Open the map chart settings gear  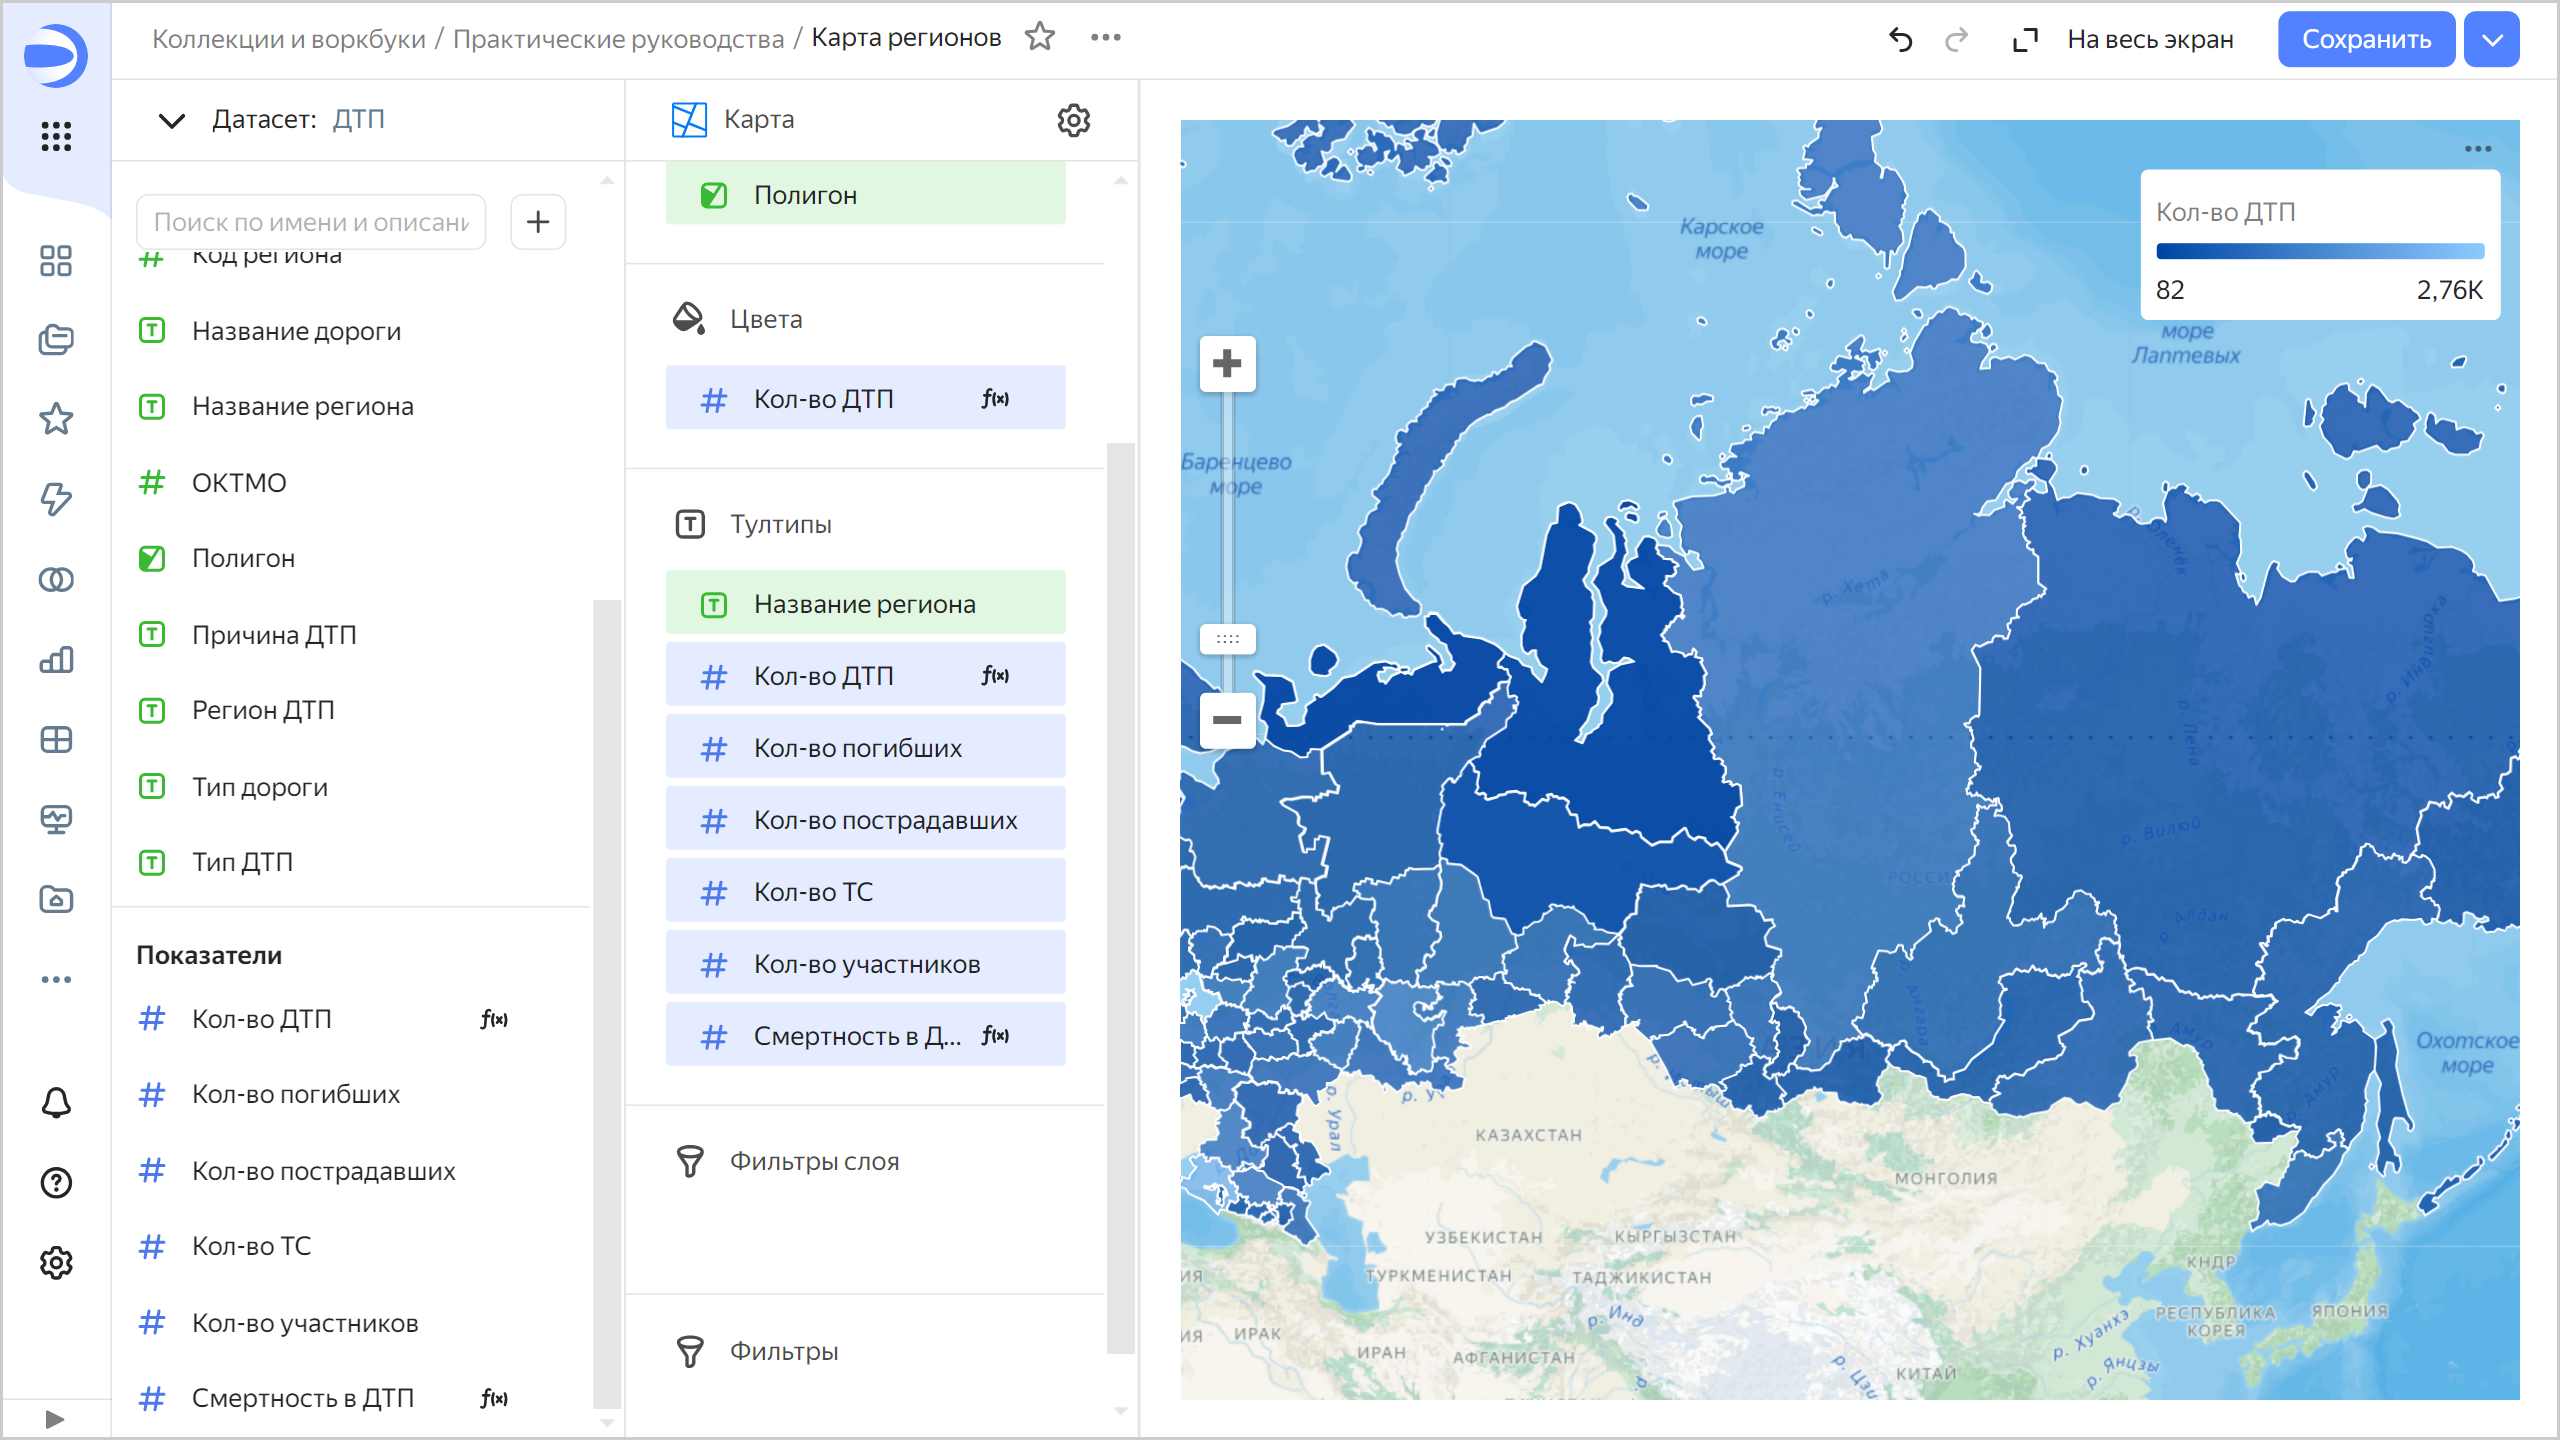pyautogui.click(x=1073, y=120)
